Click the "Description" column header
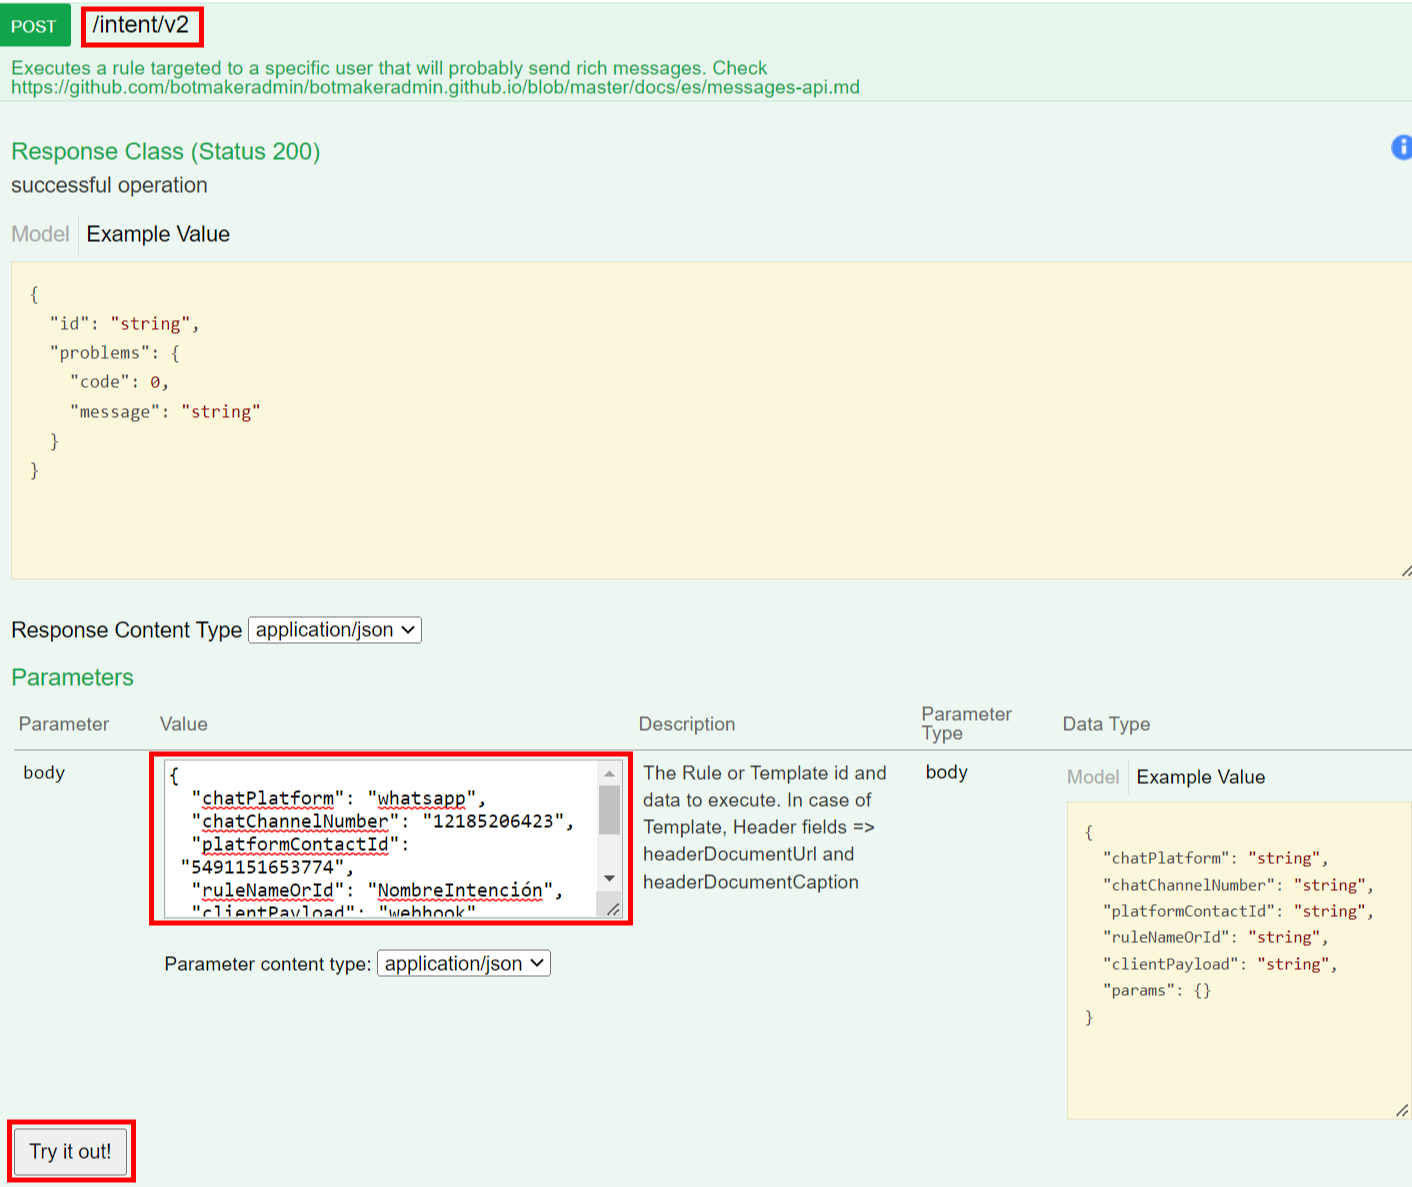This screenshot has width=1412, height=1187. (x=687, y=724)
